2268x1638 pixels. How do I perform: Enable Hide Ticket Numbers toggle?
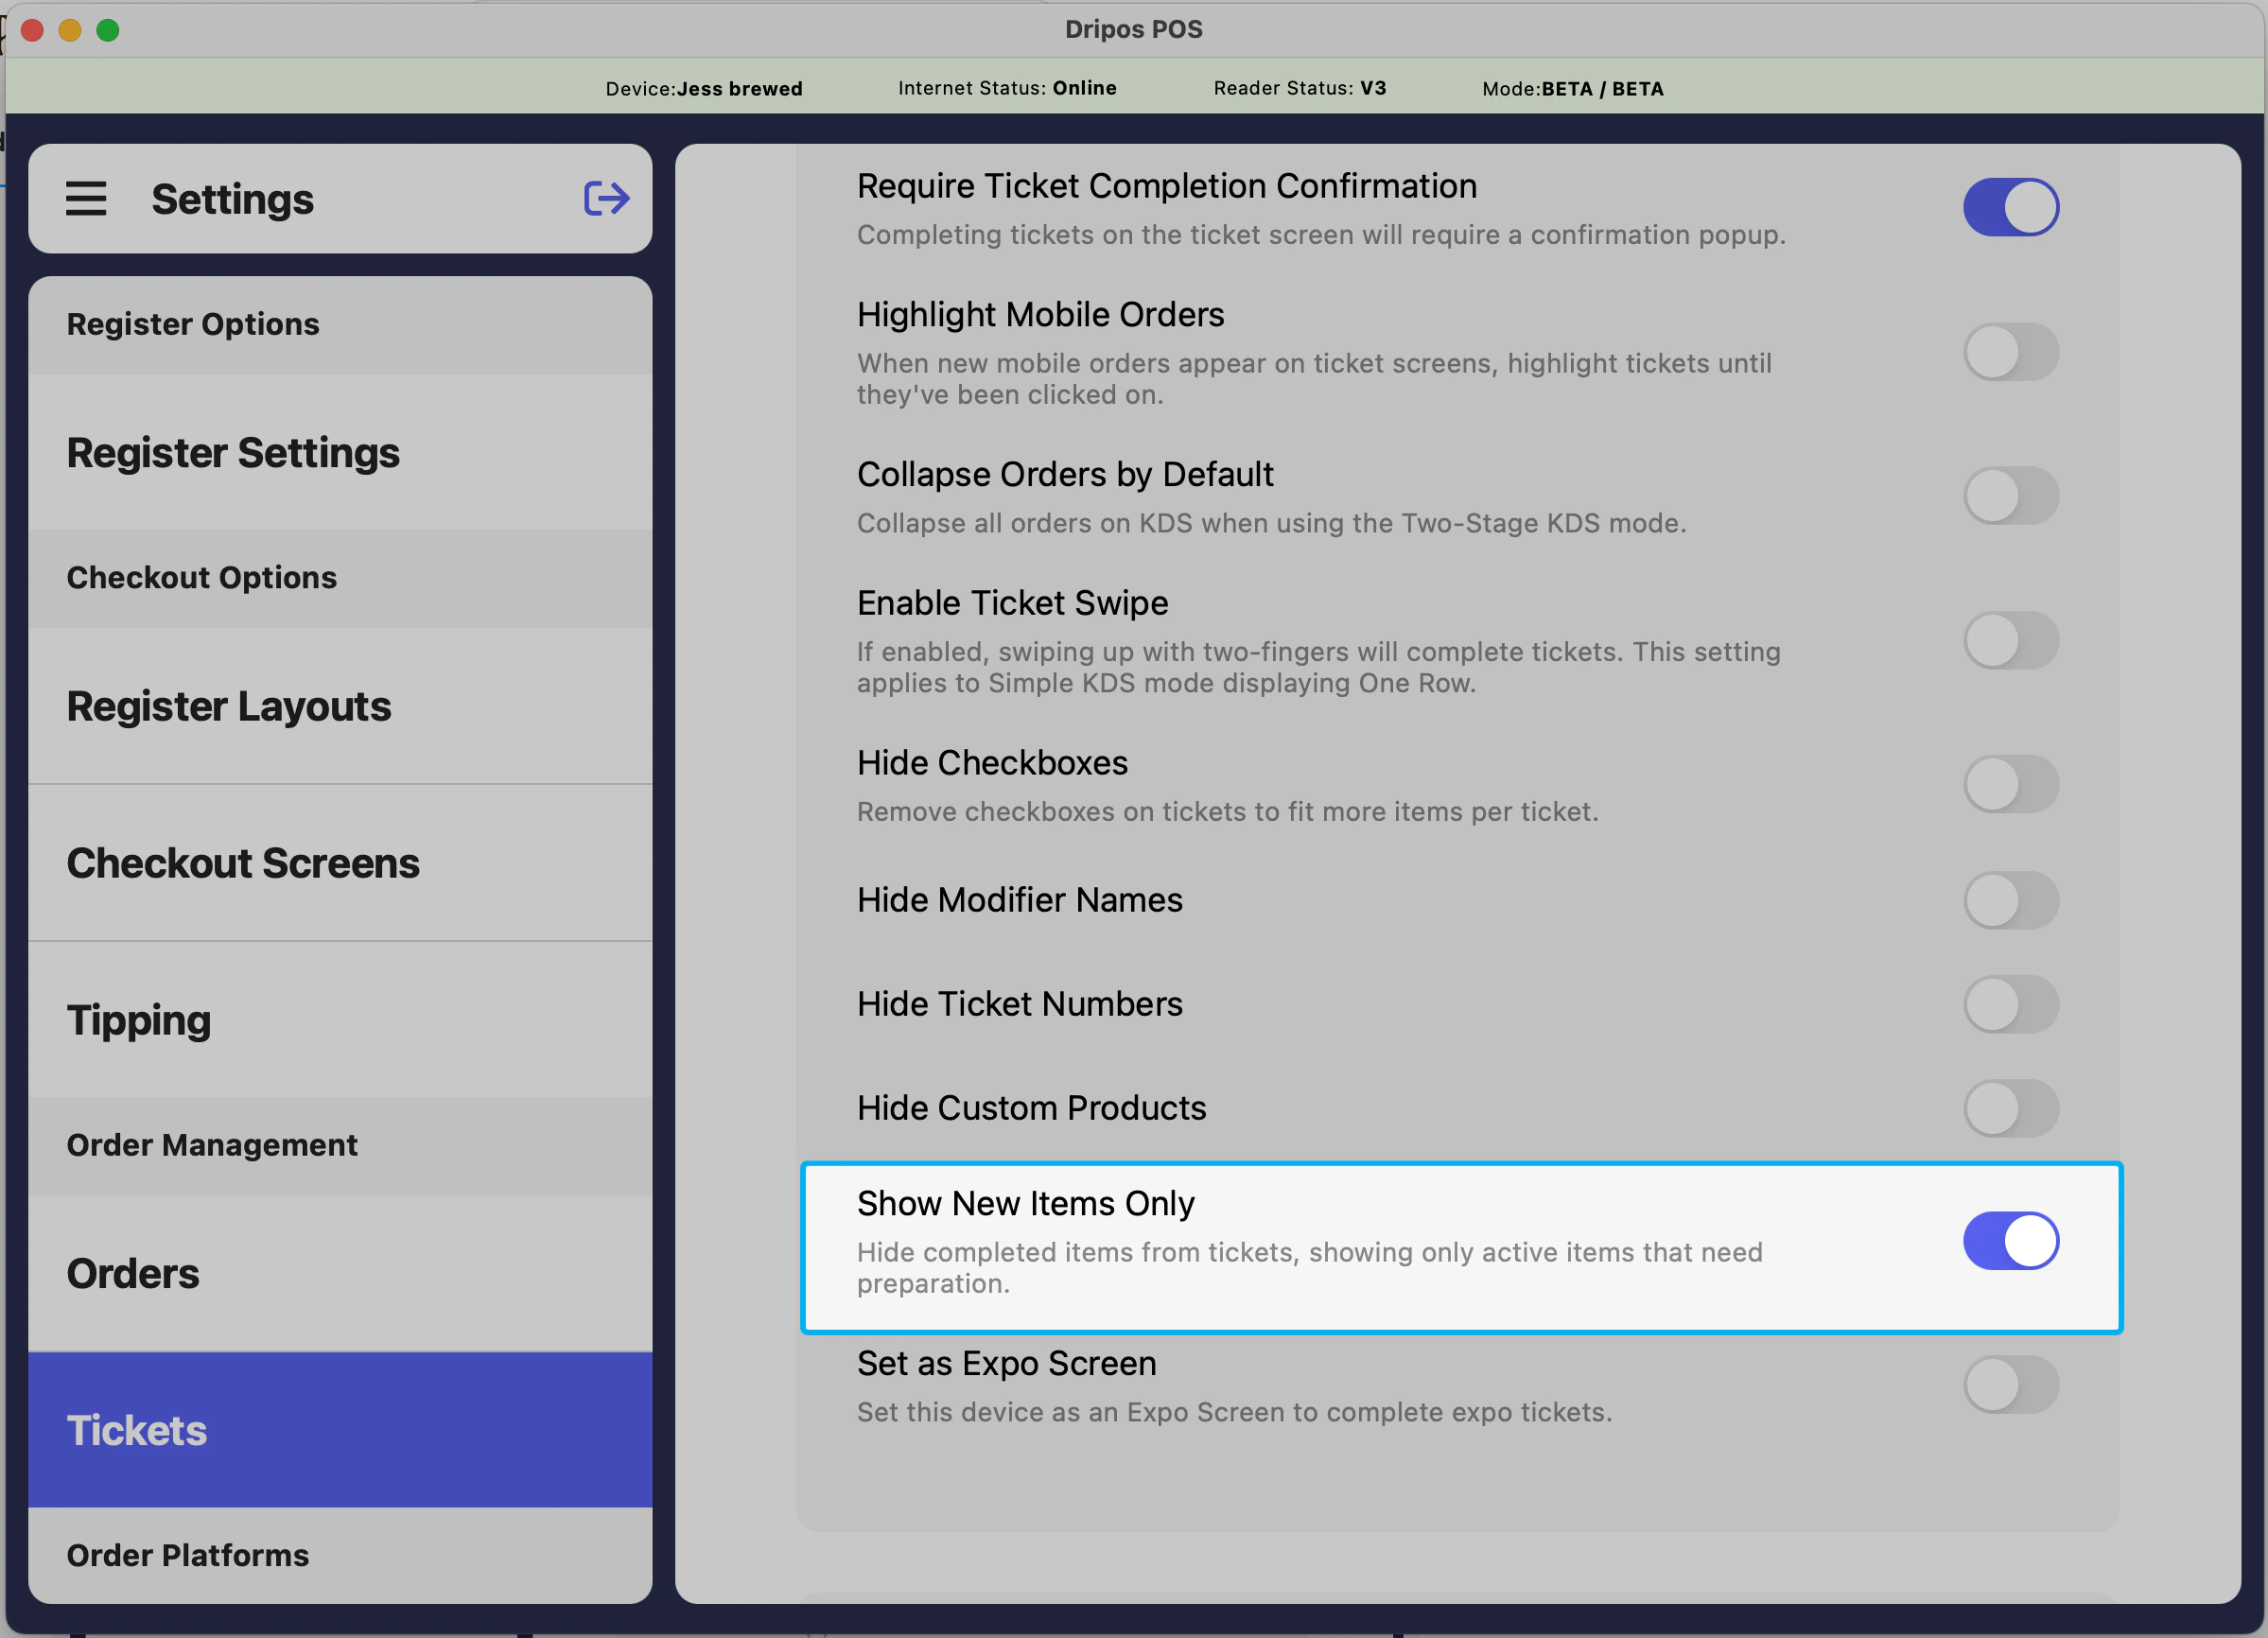click(2010, 1004)
